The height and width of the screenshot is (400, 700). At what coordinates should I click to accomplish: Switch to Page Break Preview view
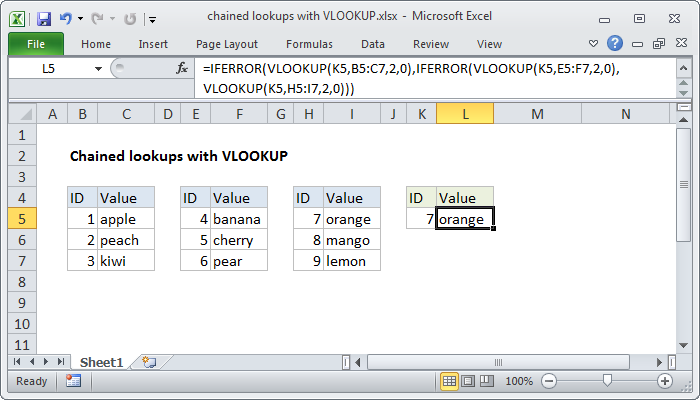489,381
